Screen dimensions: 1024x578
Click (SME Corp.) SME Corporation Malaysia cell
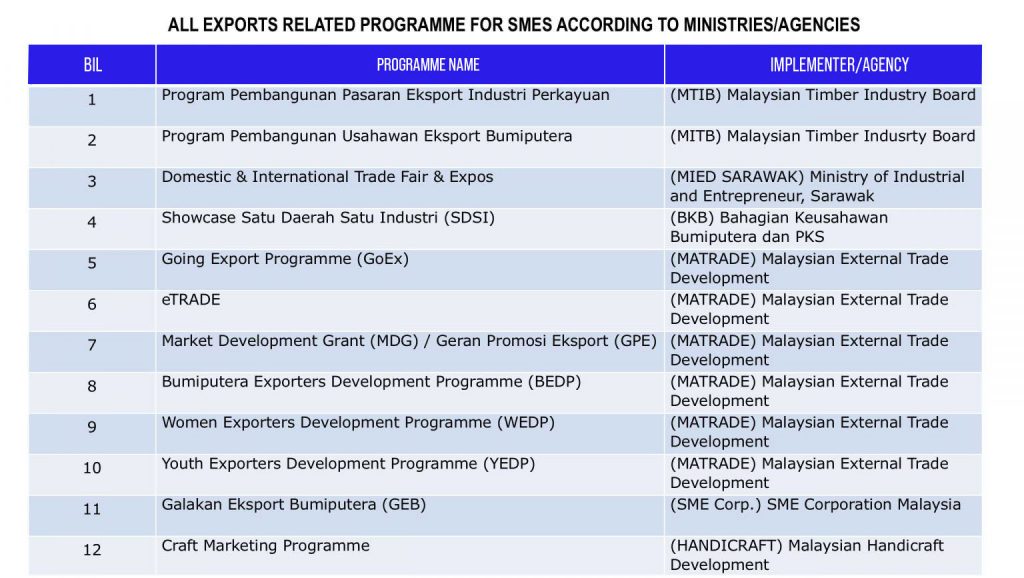click(x=824, y=515)
